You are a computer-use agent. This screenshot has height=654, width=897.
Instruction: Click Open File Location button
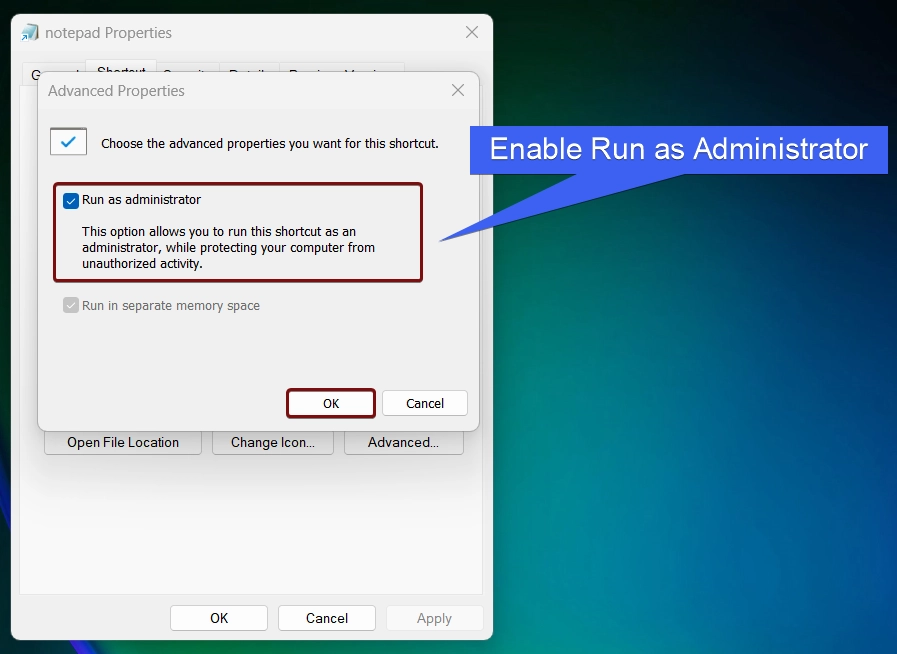click(123, 443)
